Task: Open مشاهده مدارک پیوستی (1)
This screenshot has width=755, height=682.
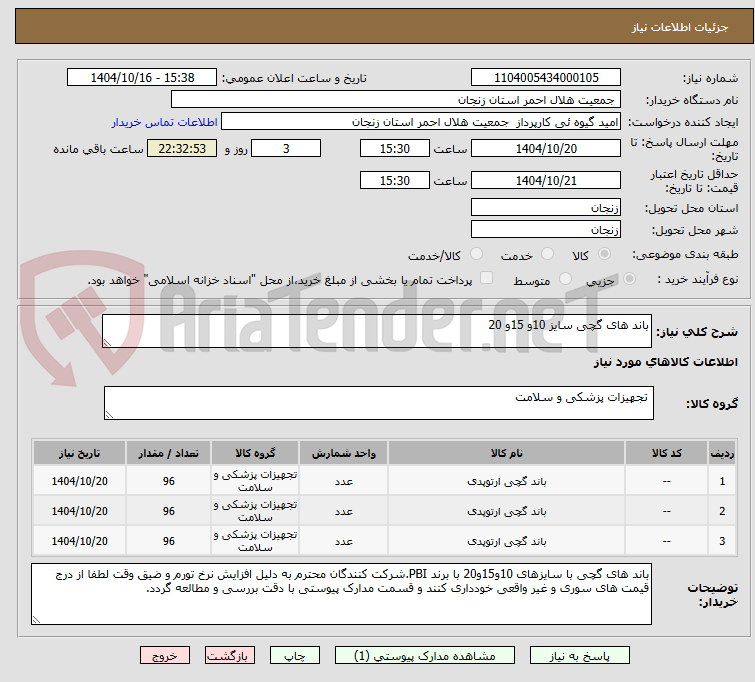Action: pos(425,656)
